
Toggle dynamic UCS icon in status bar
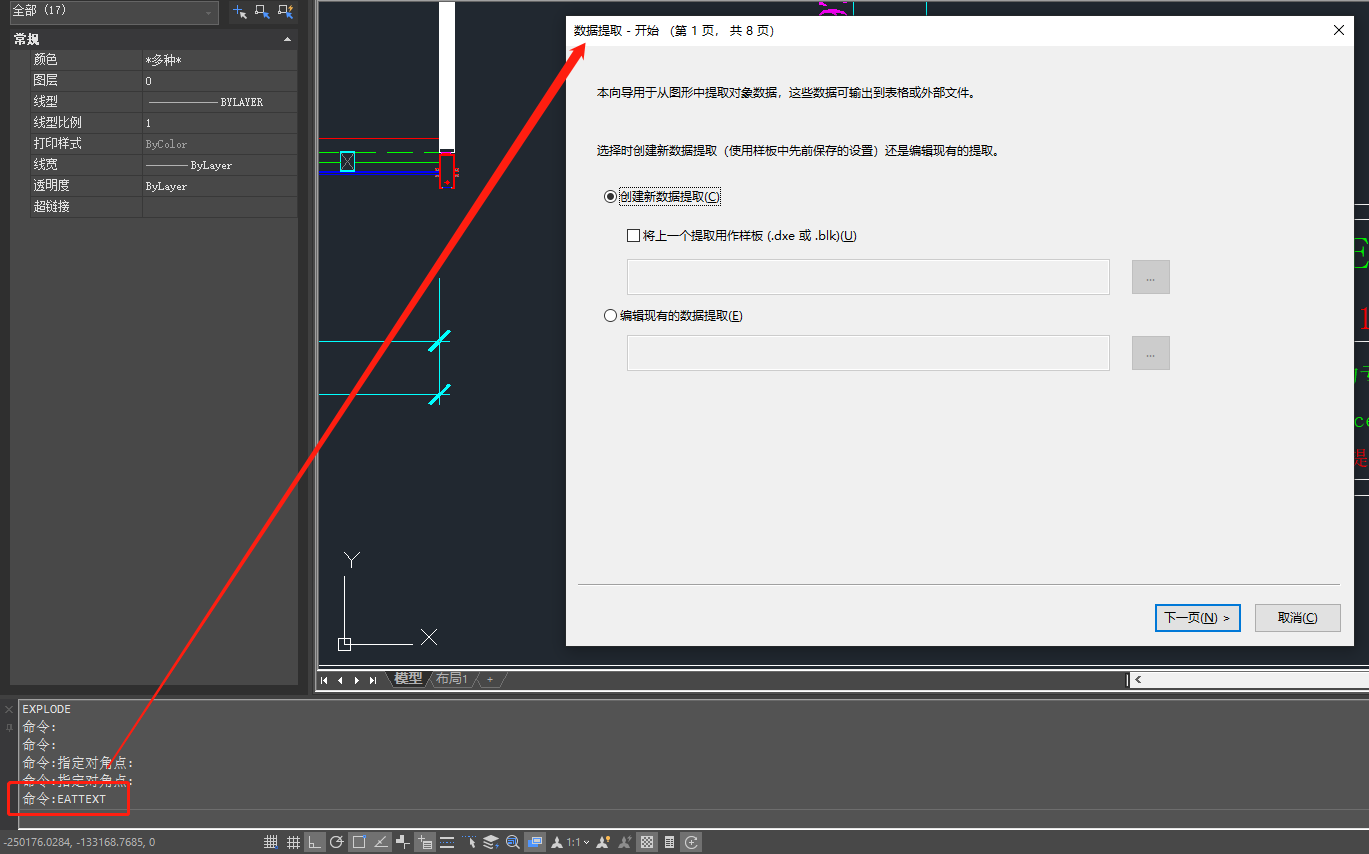[403, 842]
